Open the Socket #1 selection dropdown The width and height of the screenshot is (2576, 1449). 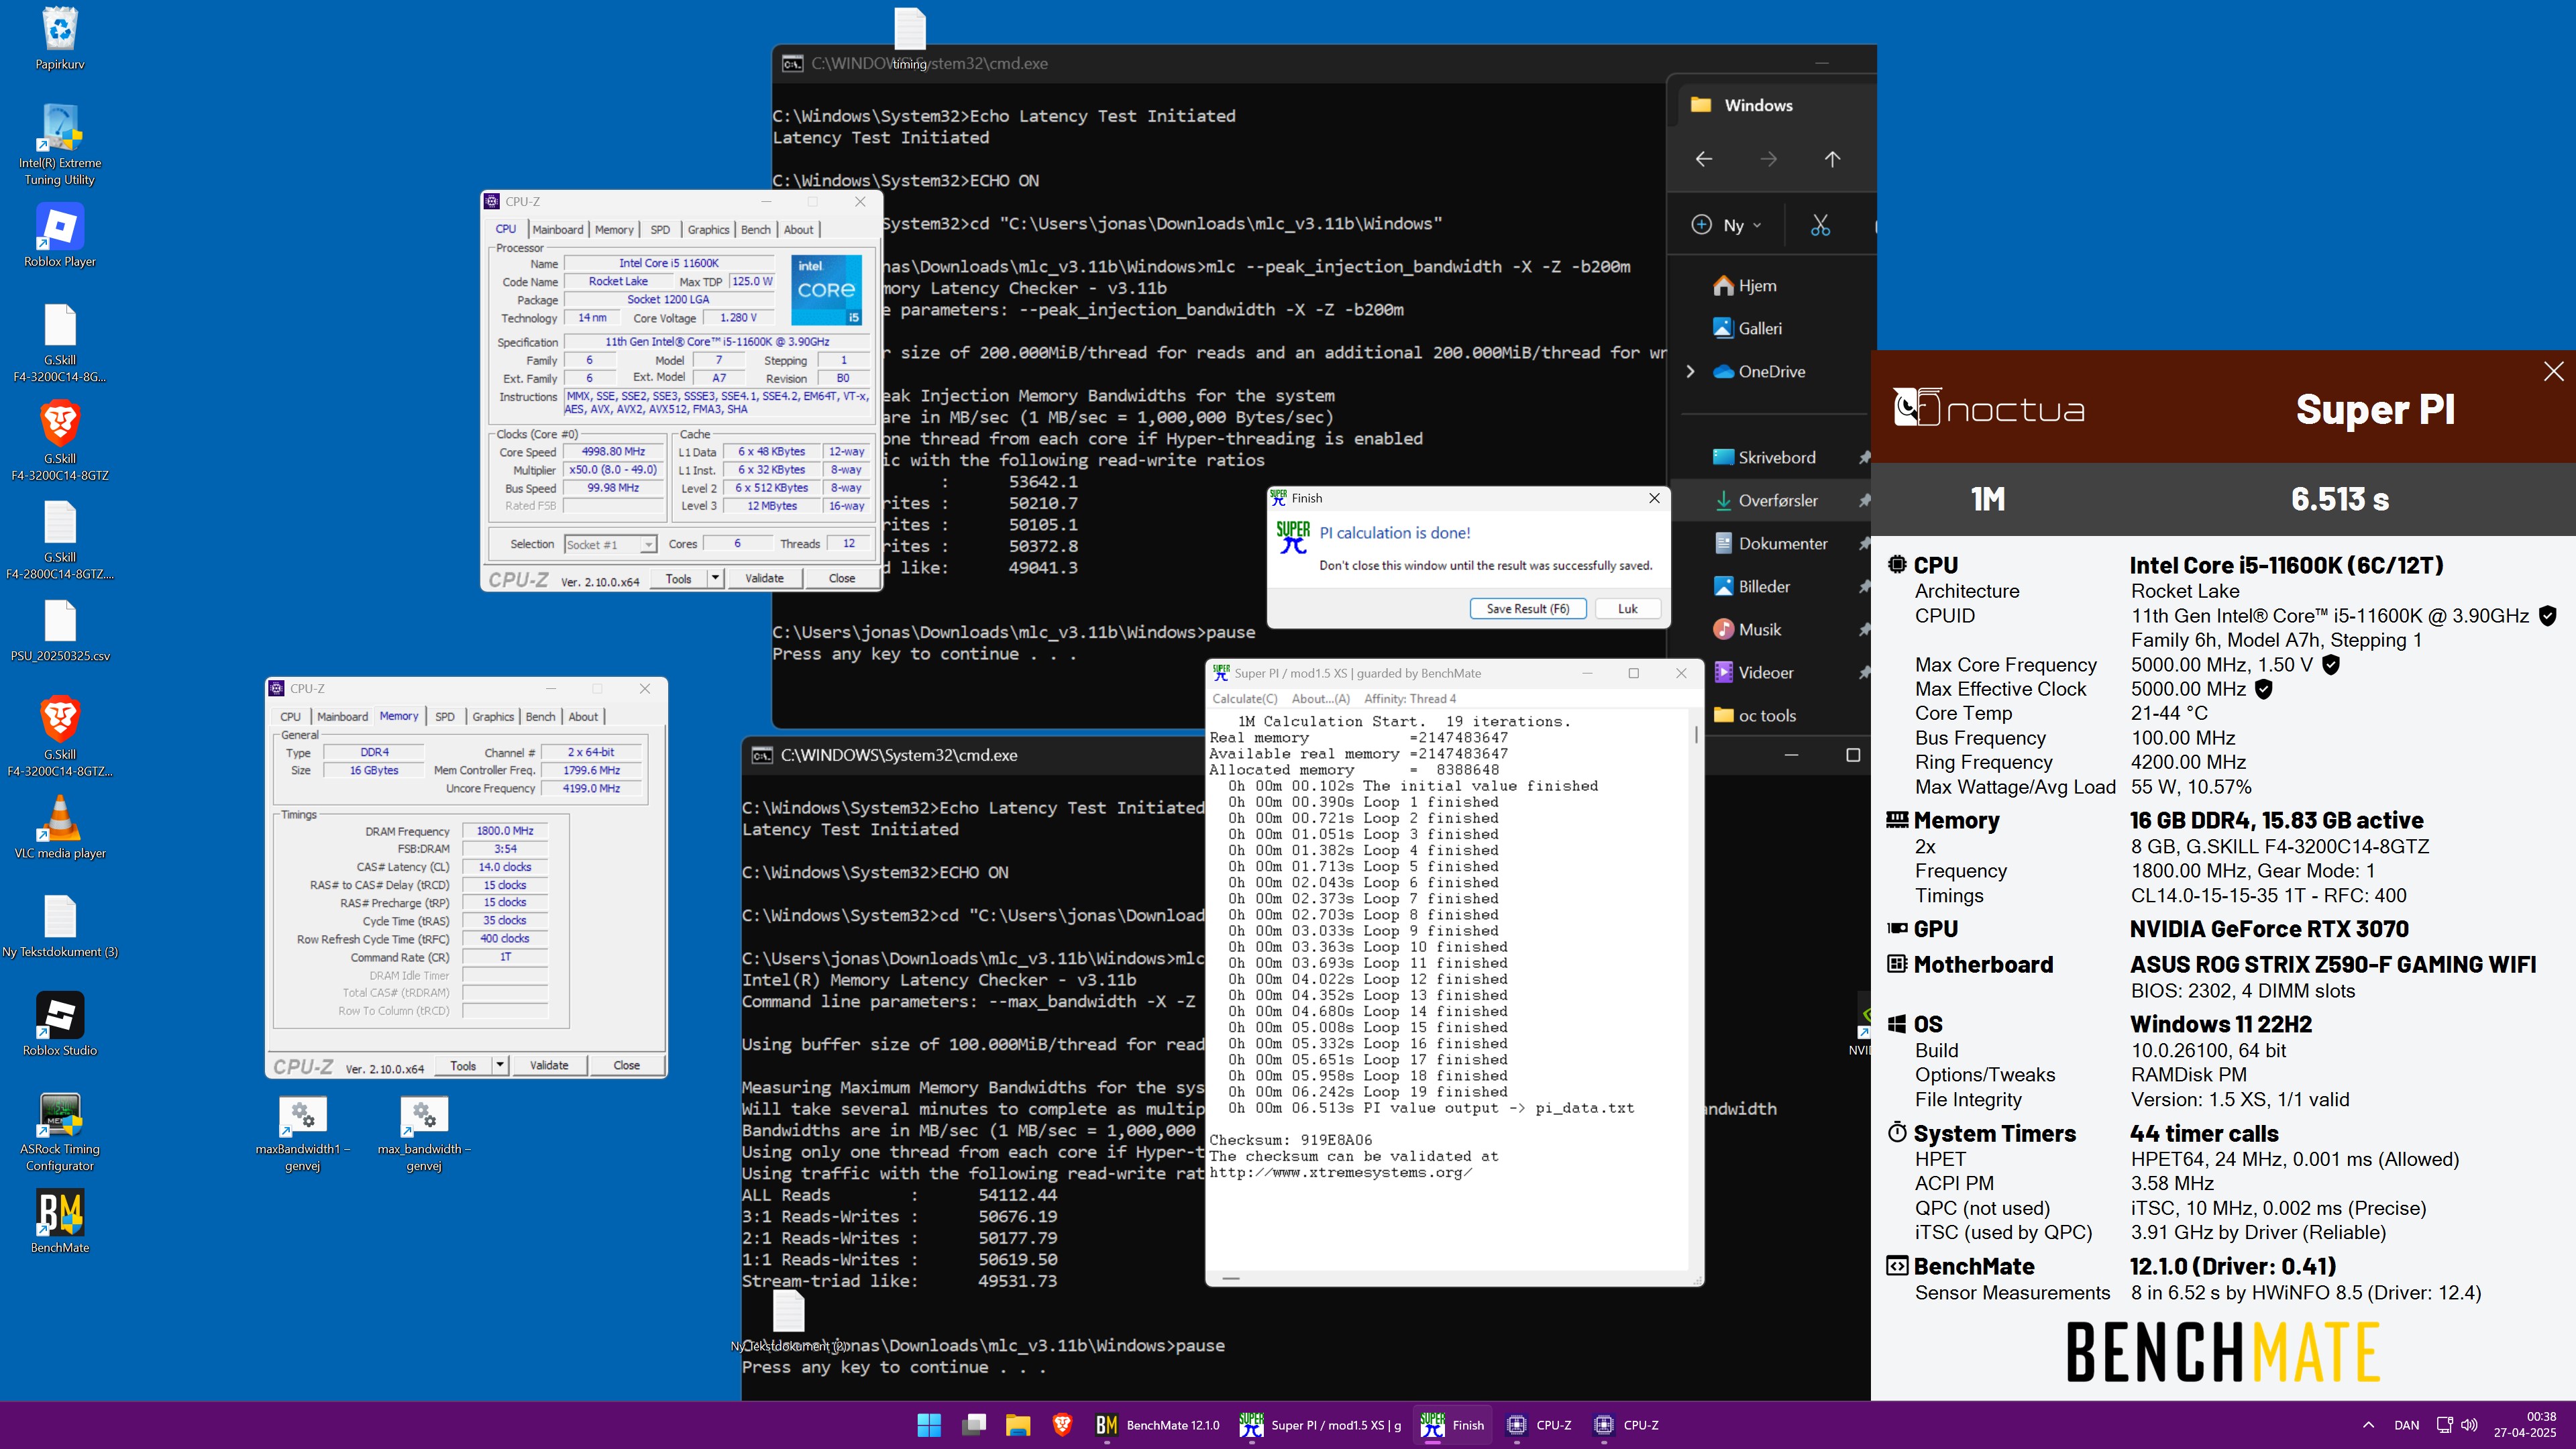609,544
